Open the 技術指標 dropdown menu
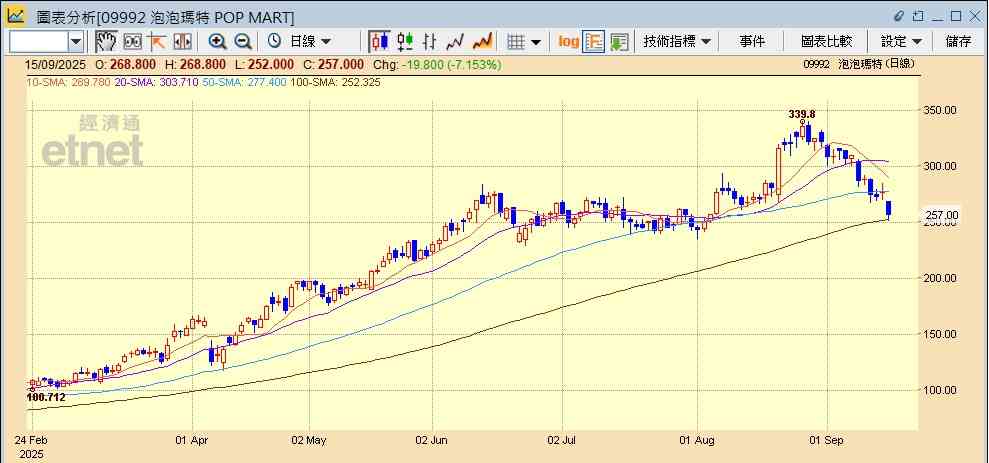The image size is (989, 463). 677,42
